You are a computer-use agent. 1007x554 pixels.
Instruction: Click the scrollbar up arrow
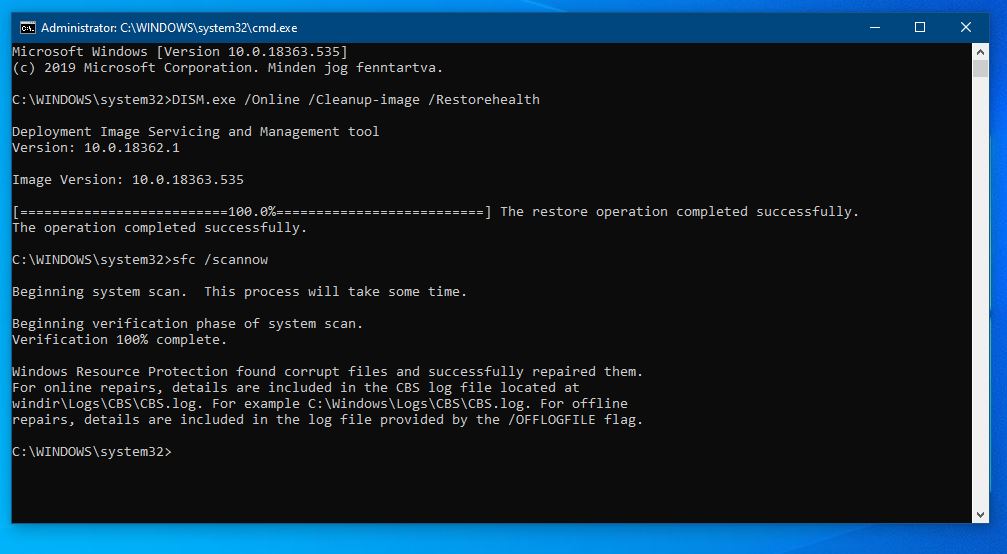(x=980, y=51)
